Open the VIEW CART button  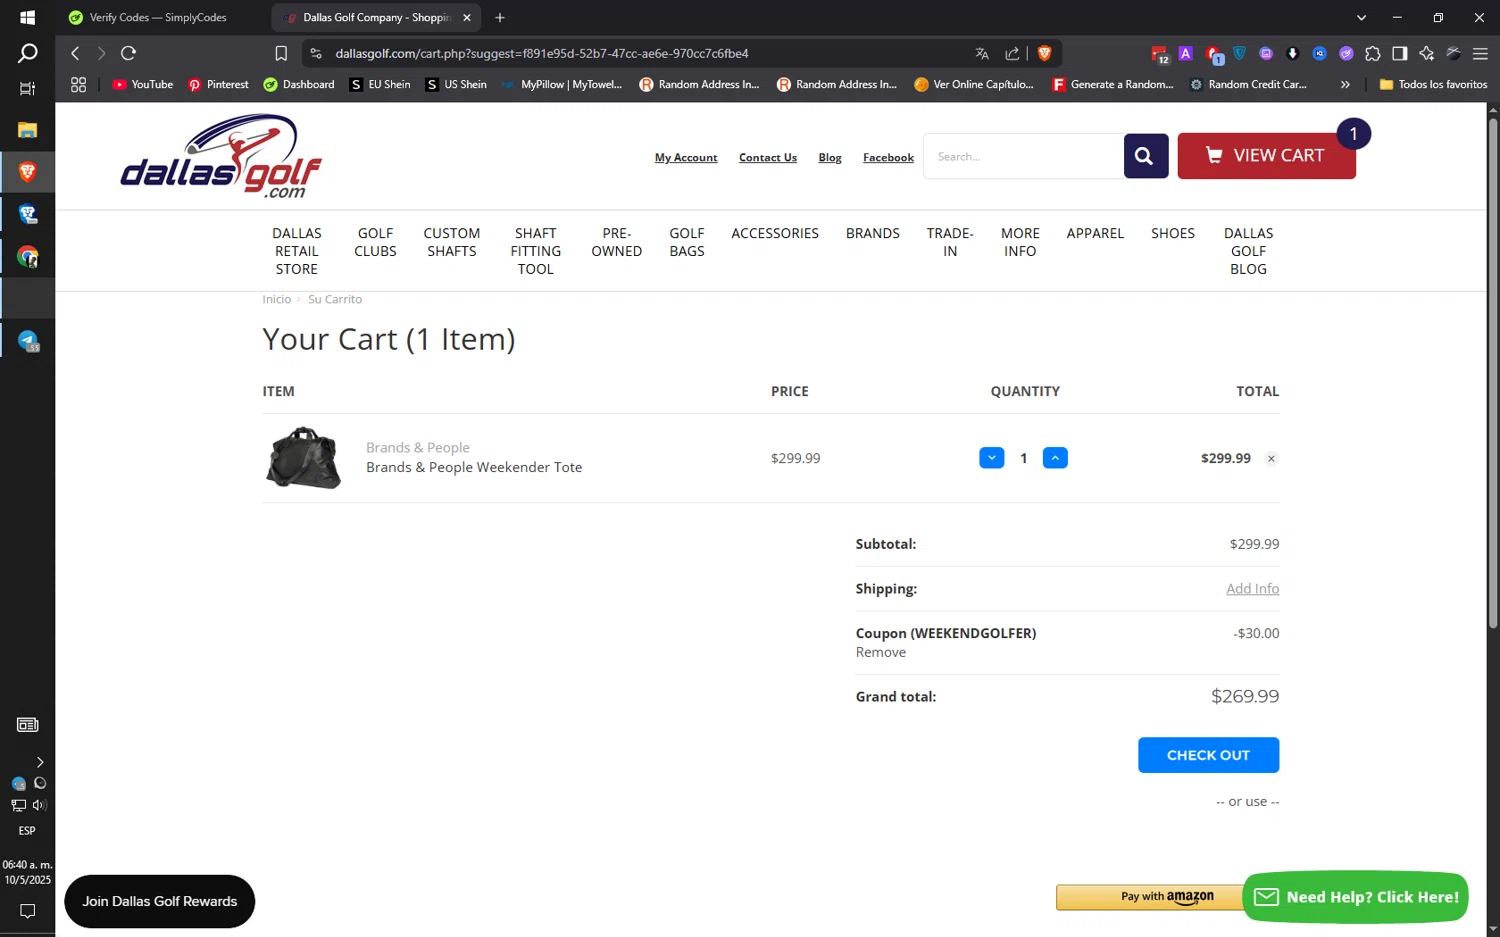pyautogui.click(x=1266, y=156)
